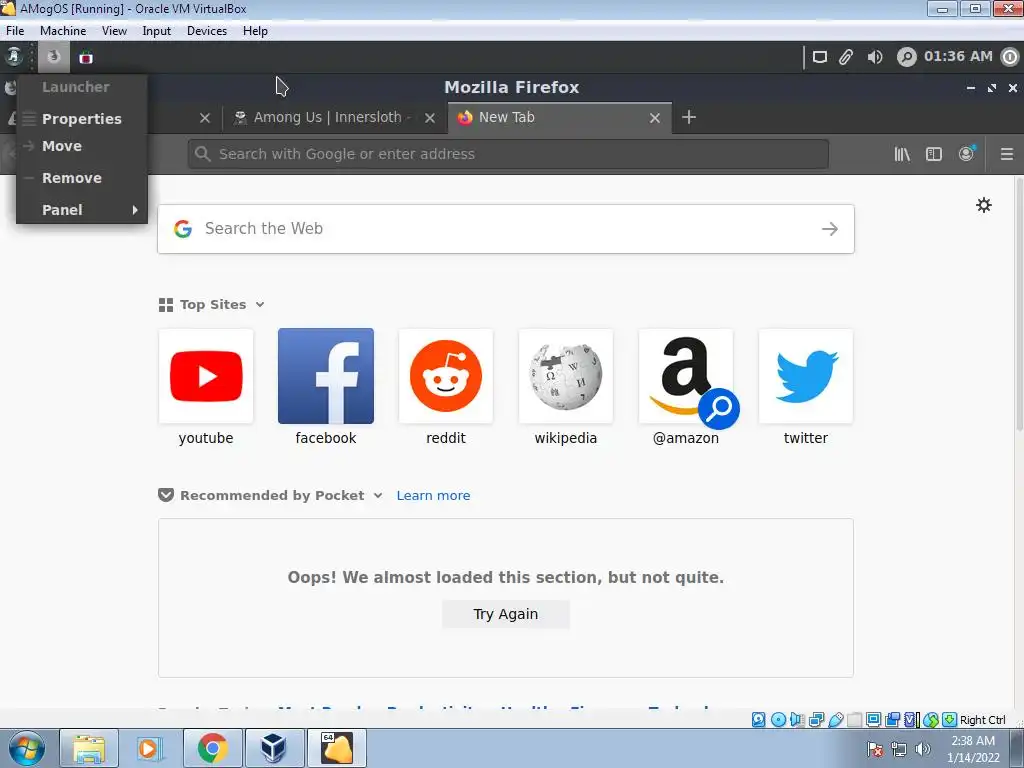The height and width of the screenshot is (768, 1024).
Task: Click VirtualBox recording status icon
Action: point(892,720)
